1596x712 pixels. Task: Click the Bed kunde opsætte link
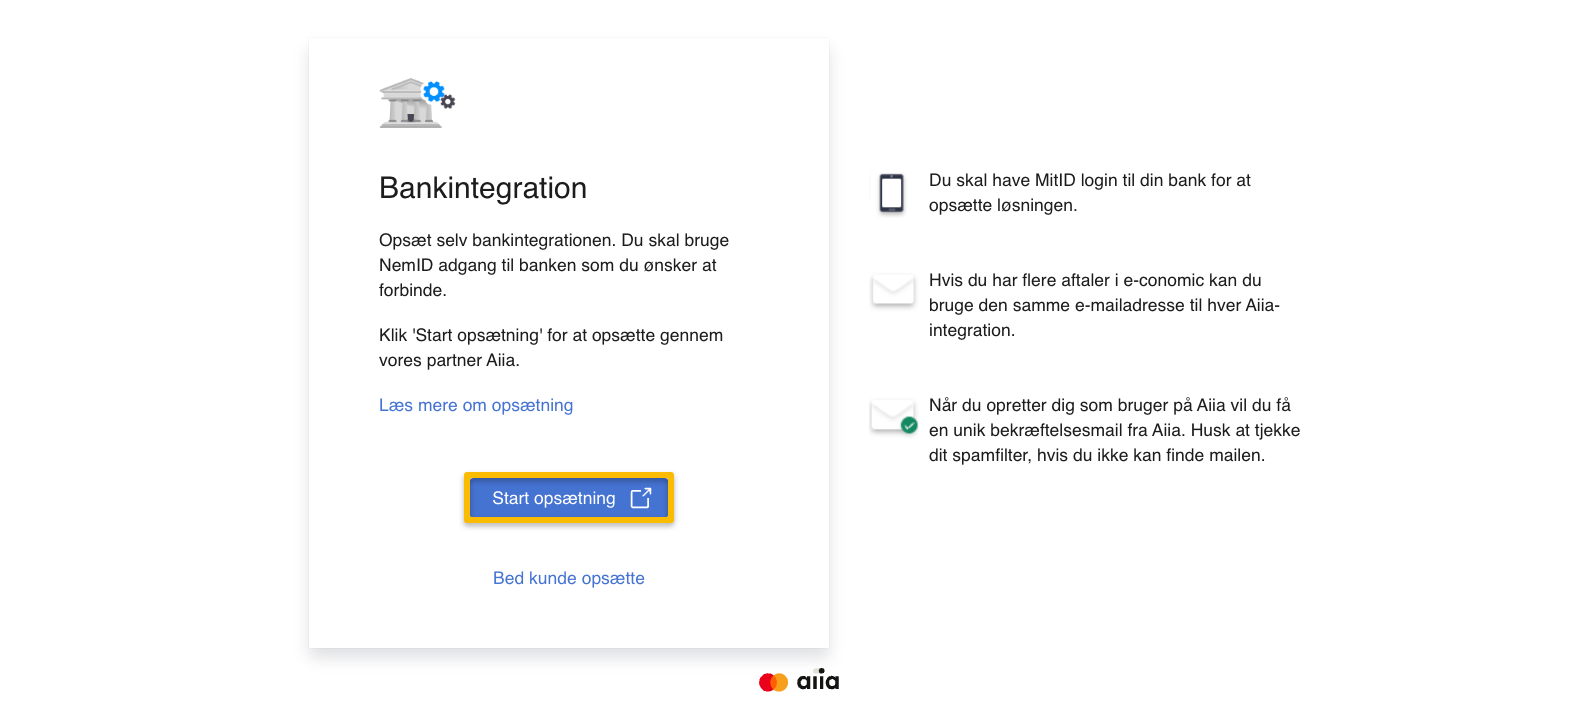pos(568,578)
